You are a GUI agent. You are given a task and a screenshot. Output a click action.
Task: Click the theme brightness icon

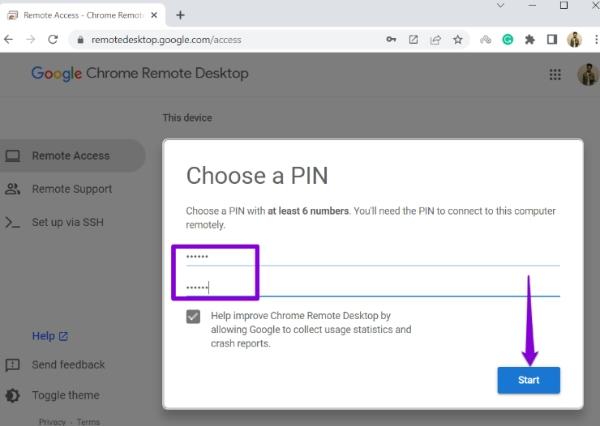pyautogui.click(x=13, y=395)
